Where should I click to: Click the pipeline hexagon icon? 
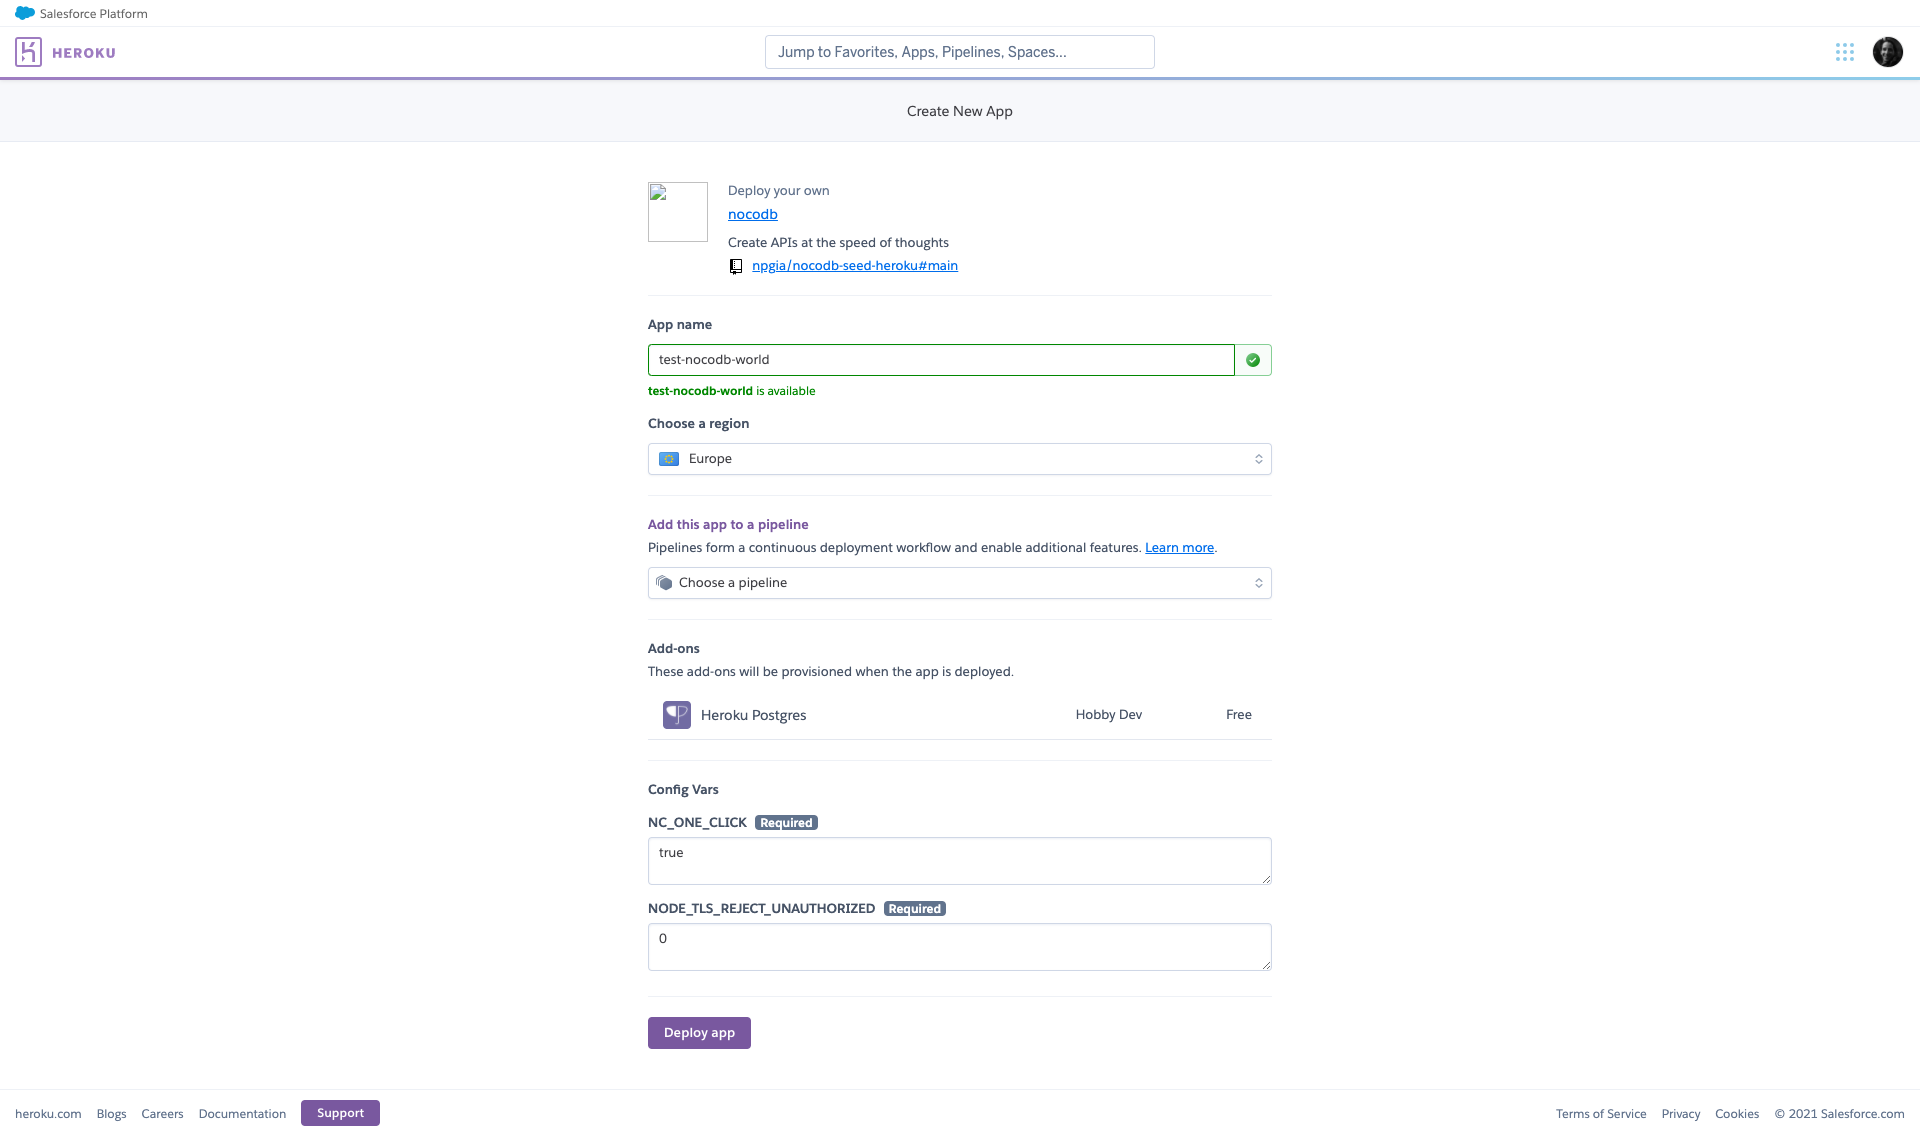click(x=664, y=582)
